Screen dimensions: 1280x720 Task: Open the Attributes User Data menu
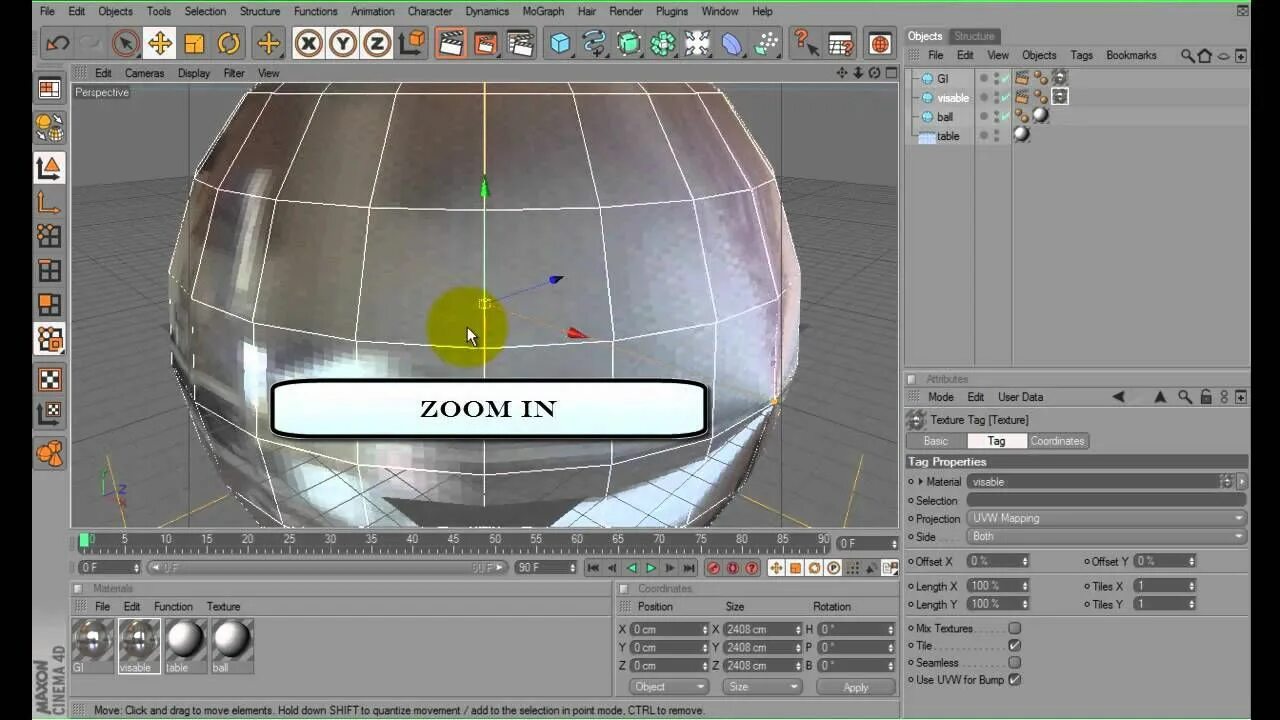pos(1020,397)
